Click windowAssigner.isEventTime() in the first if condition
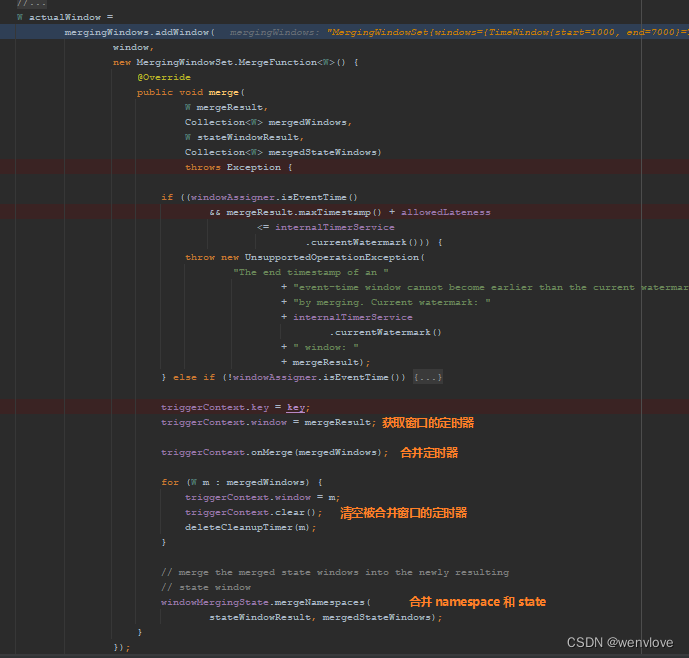 click(x=274, y=197)
